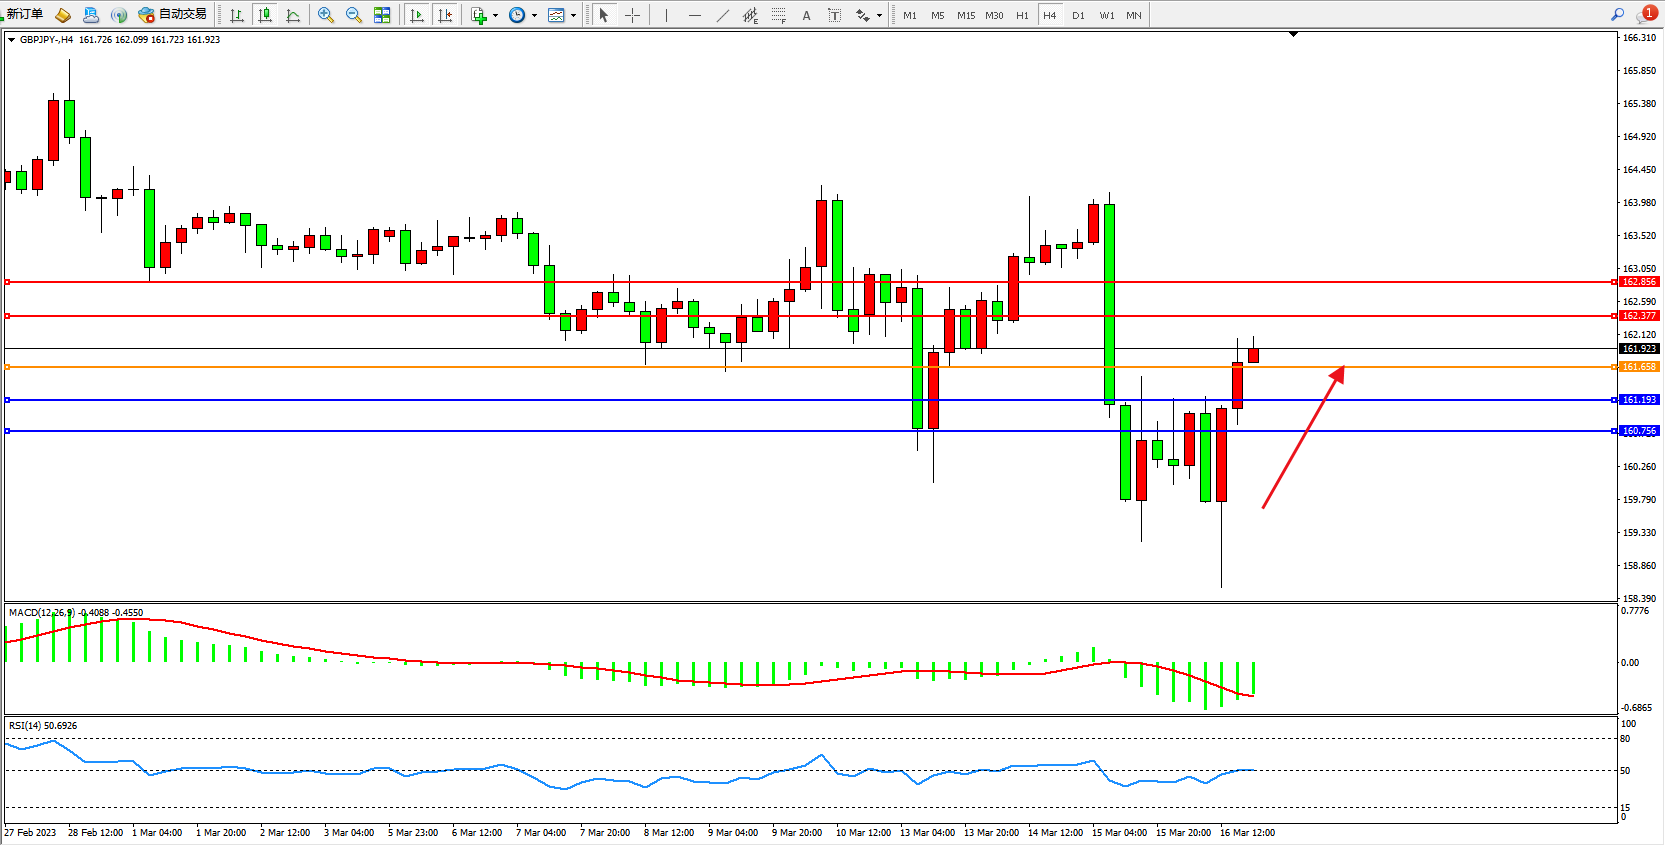Click the red arrow drawn on chart
Viewport: 1665px width, 846px height.
tap(1302, 438)
